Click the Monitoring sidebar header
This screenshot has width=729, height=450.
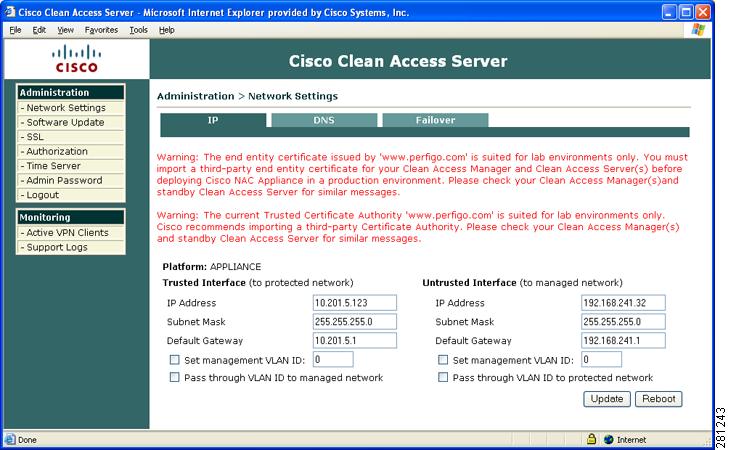71,217
